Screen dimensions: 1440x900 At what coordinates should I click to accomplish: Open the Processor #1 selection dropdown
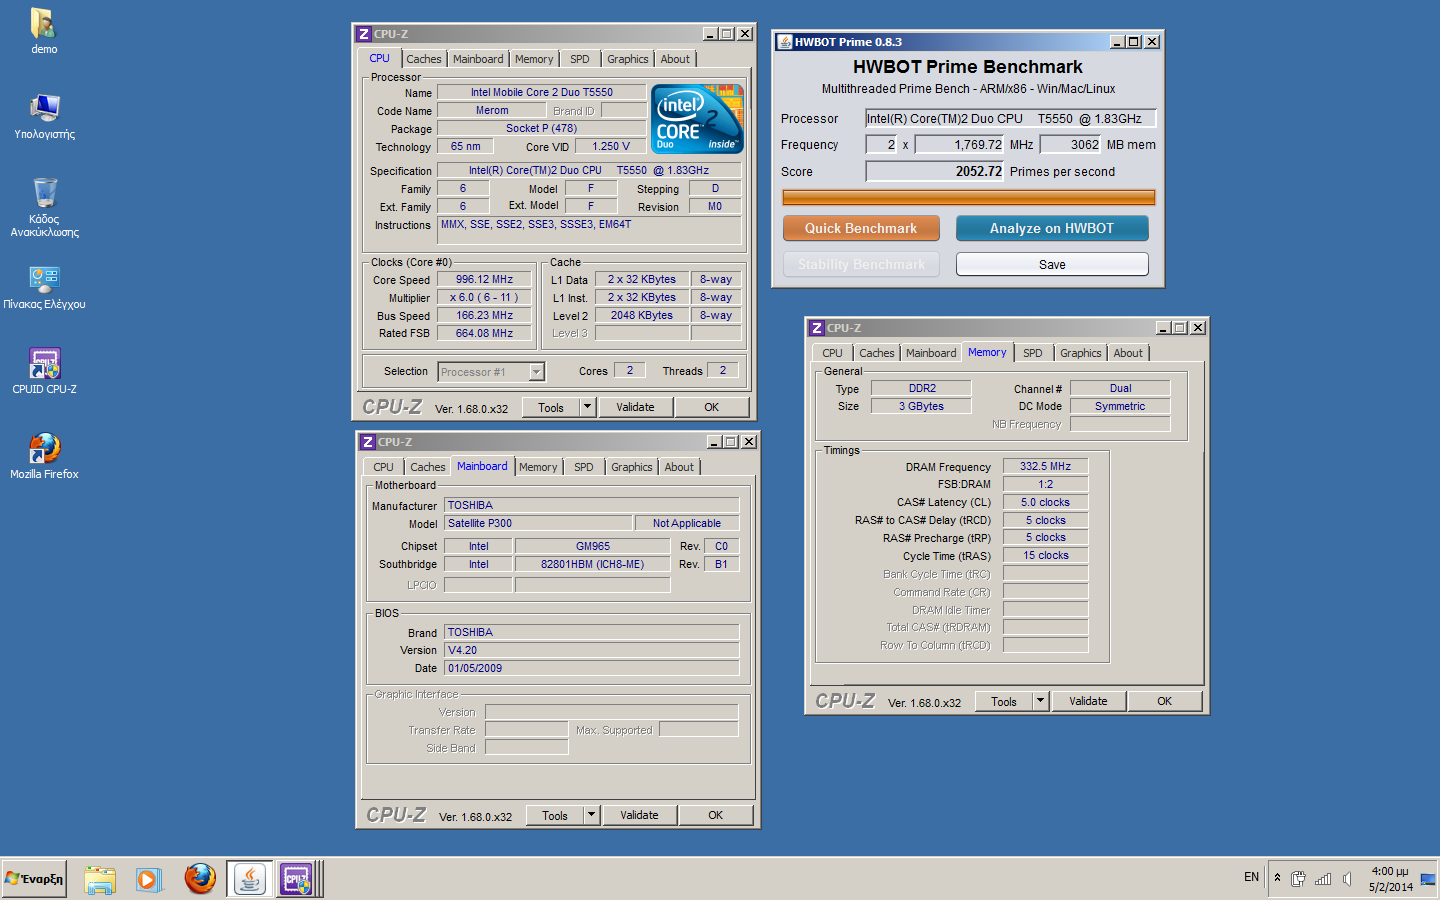[x=536, y=372]
